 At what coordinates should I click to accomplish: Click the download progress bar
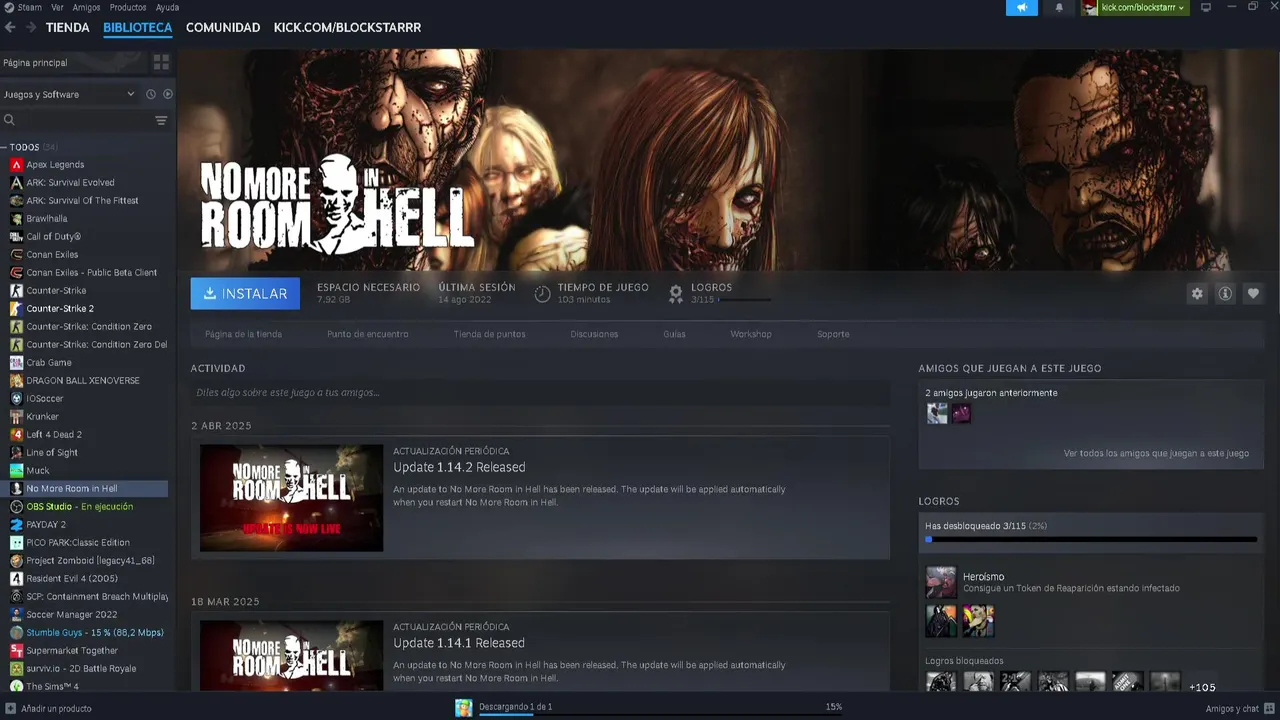(659, 714)
